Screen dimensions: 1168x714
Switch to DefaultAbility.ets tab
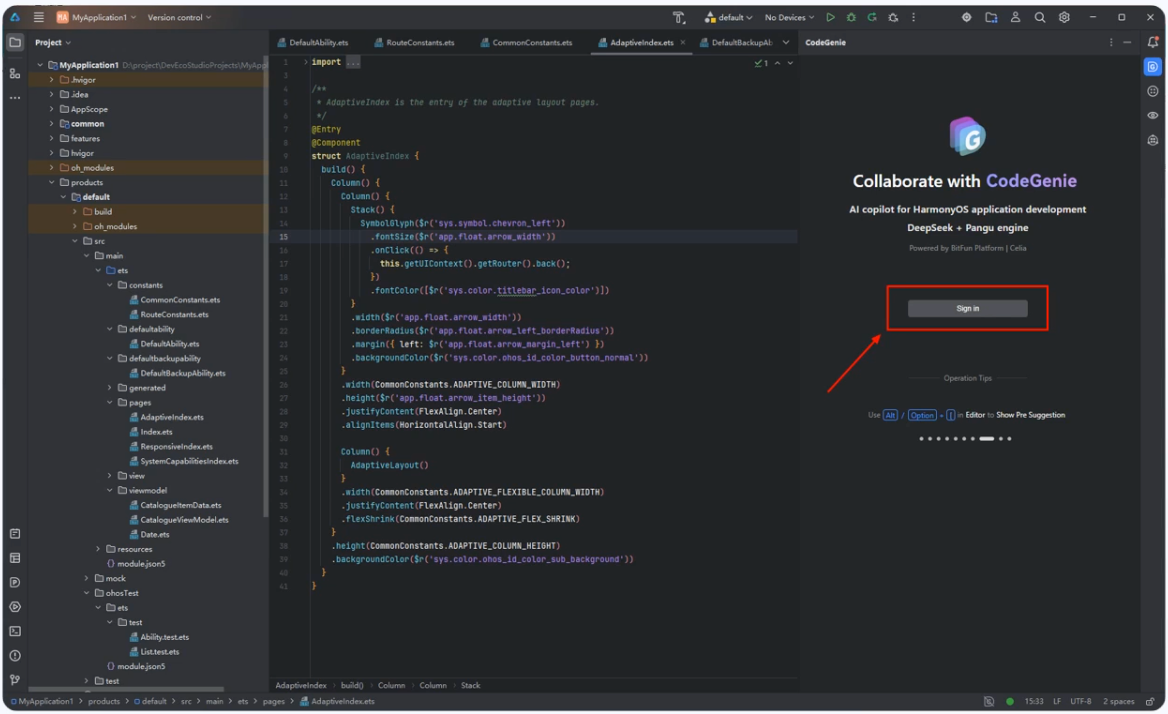click(x=313, y=42)
